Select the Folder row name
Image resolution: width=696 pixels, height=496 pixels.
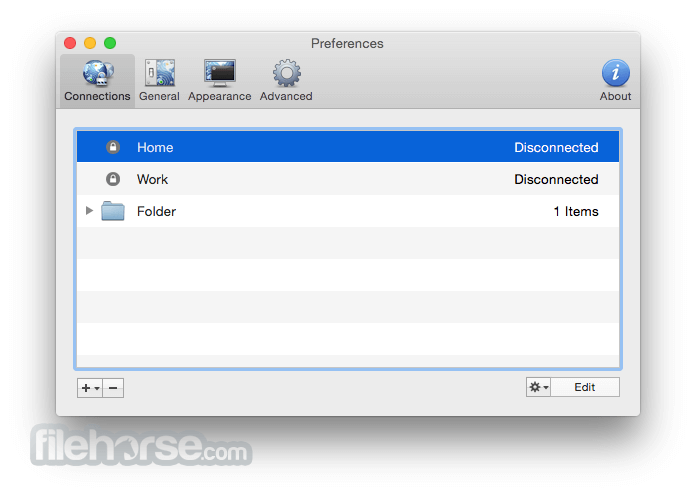156,211
